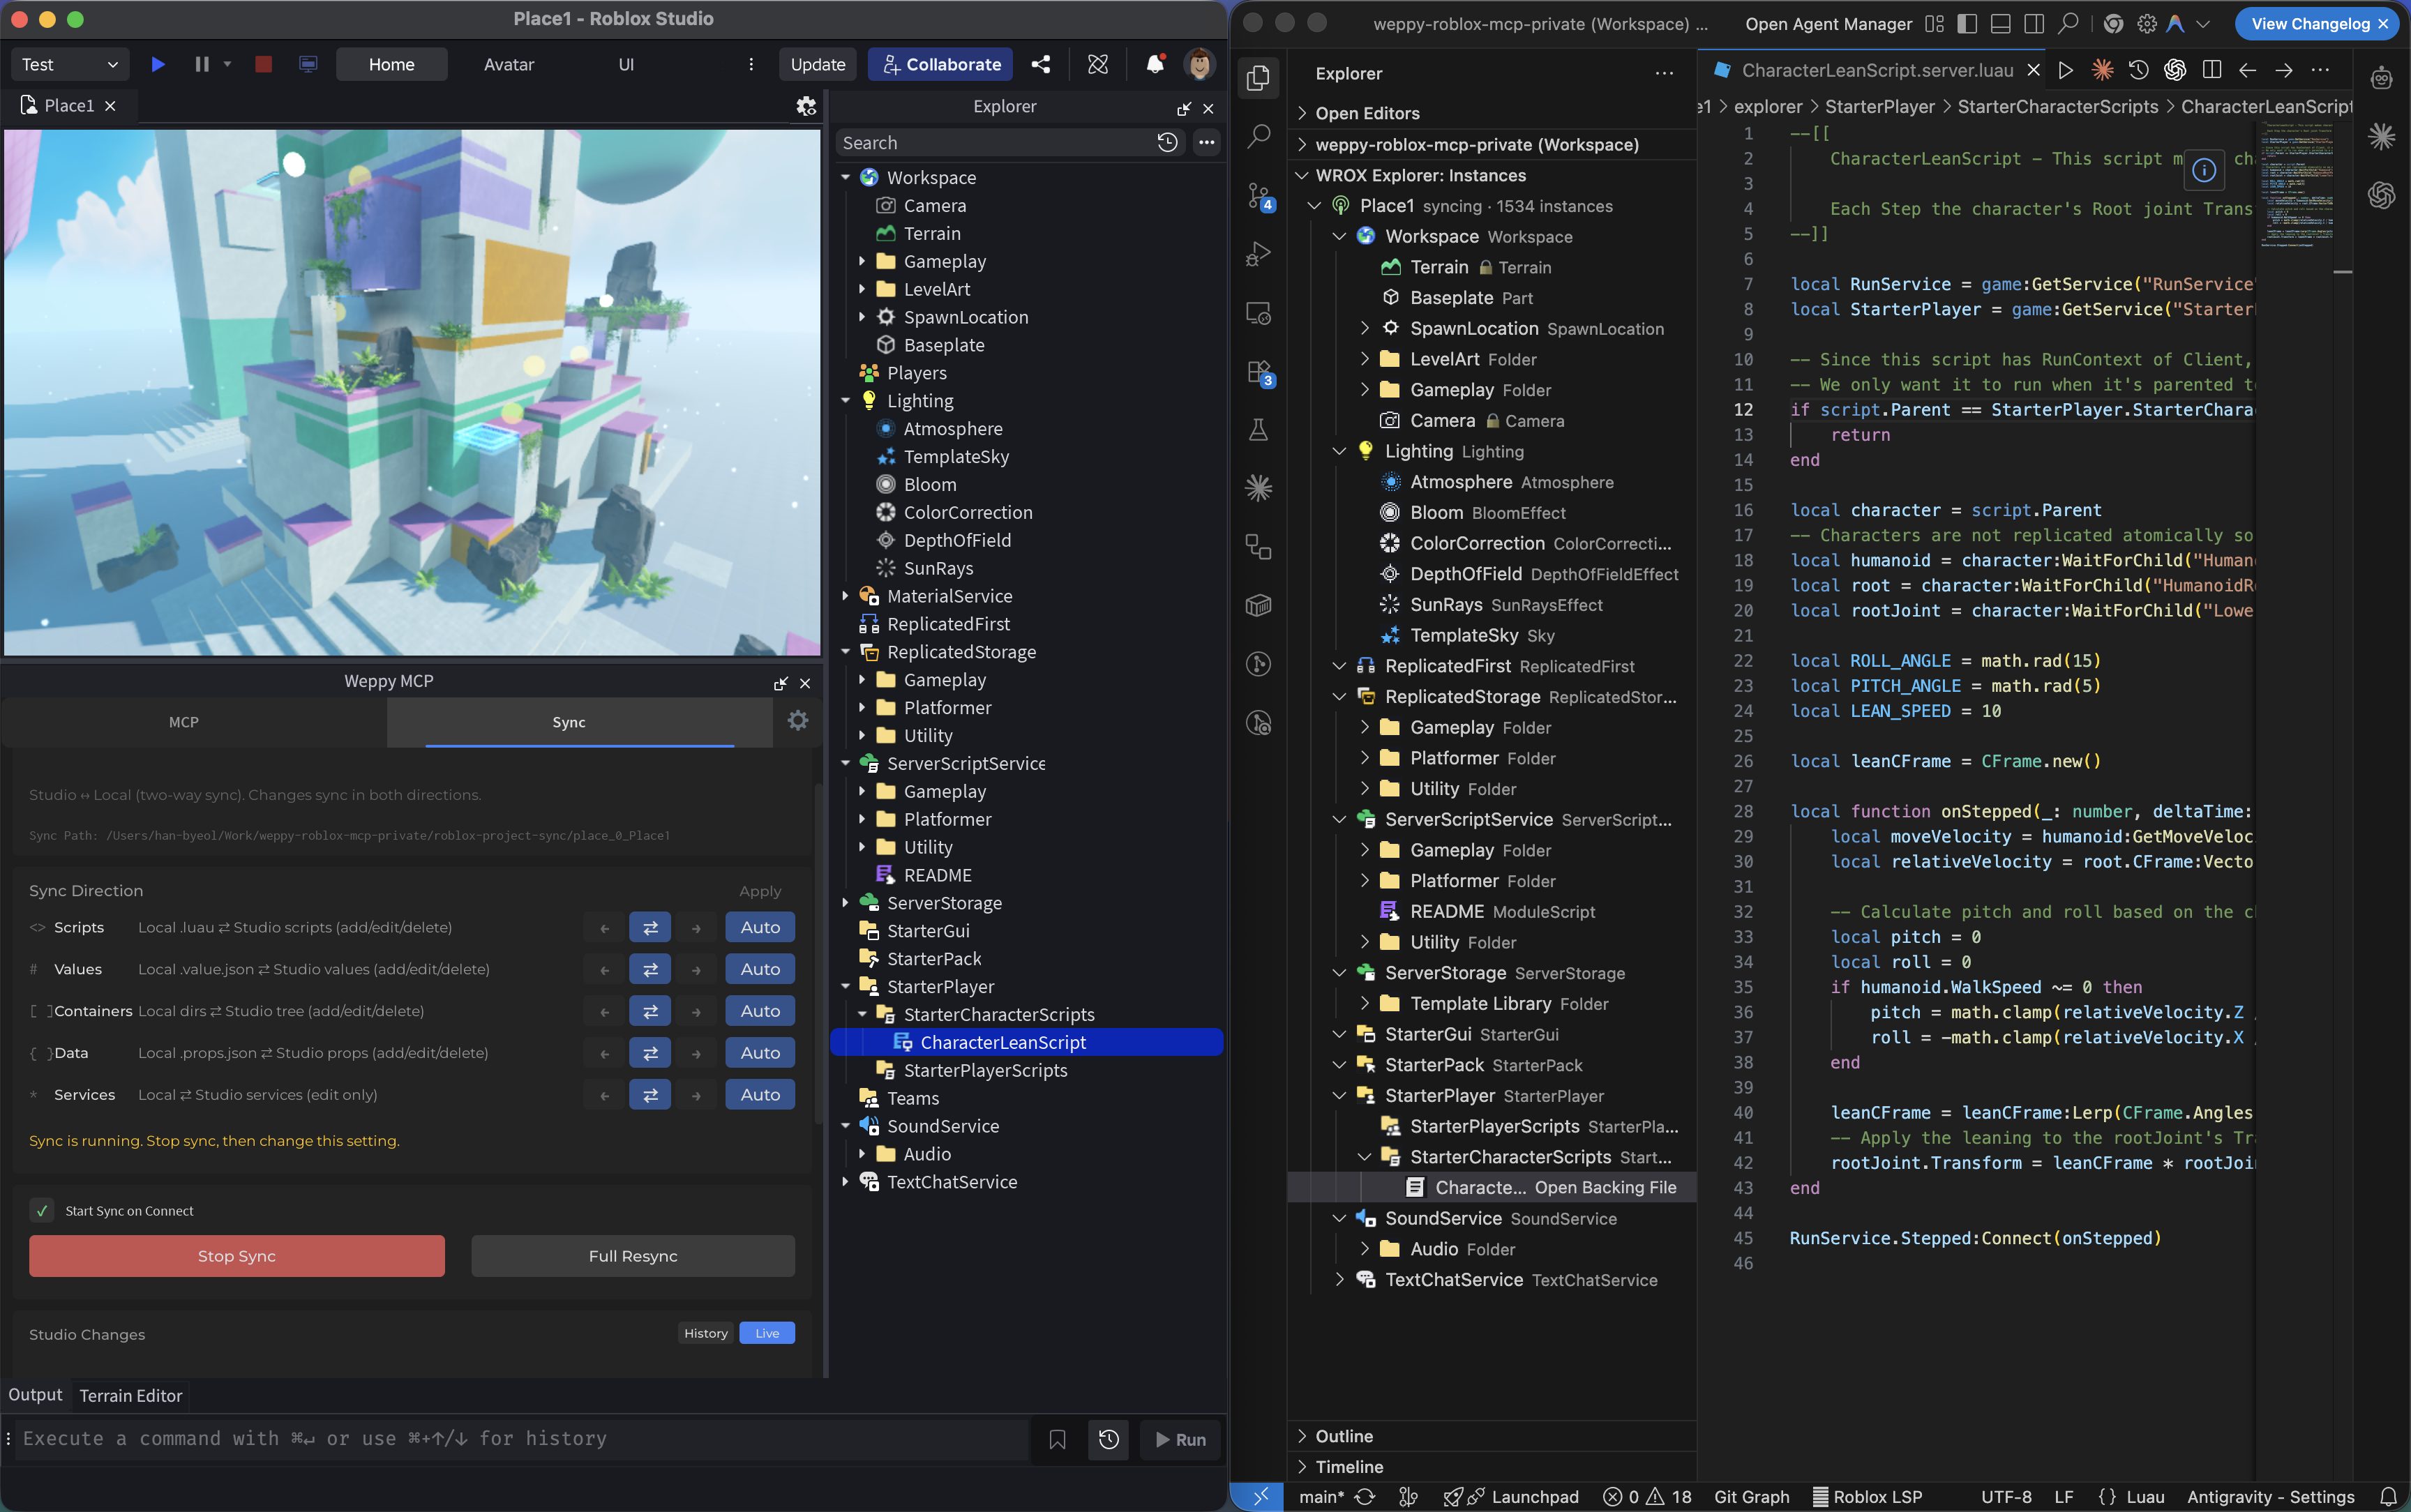The width and height of the screenshot is (2411, 1512).
Task: Enable the Start Sync on Connect checkbox
Action: point(43,1209)
